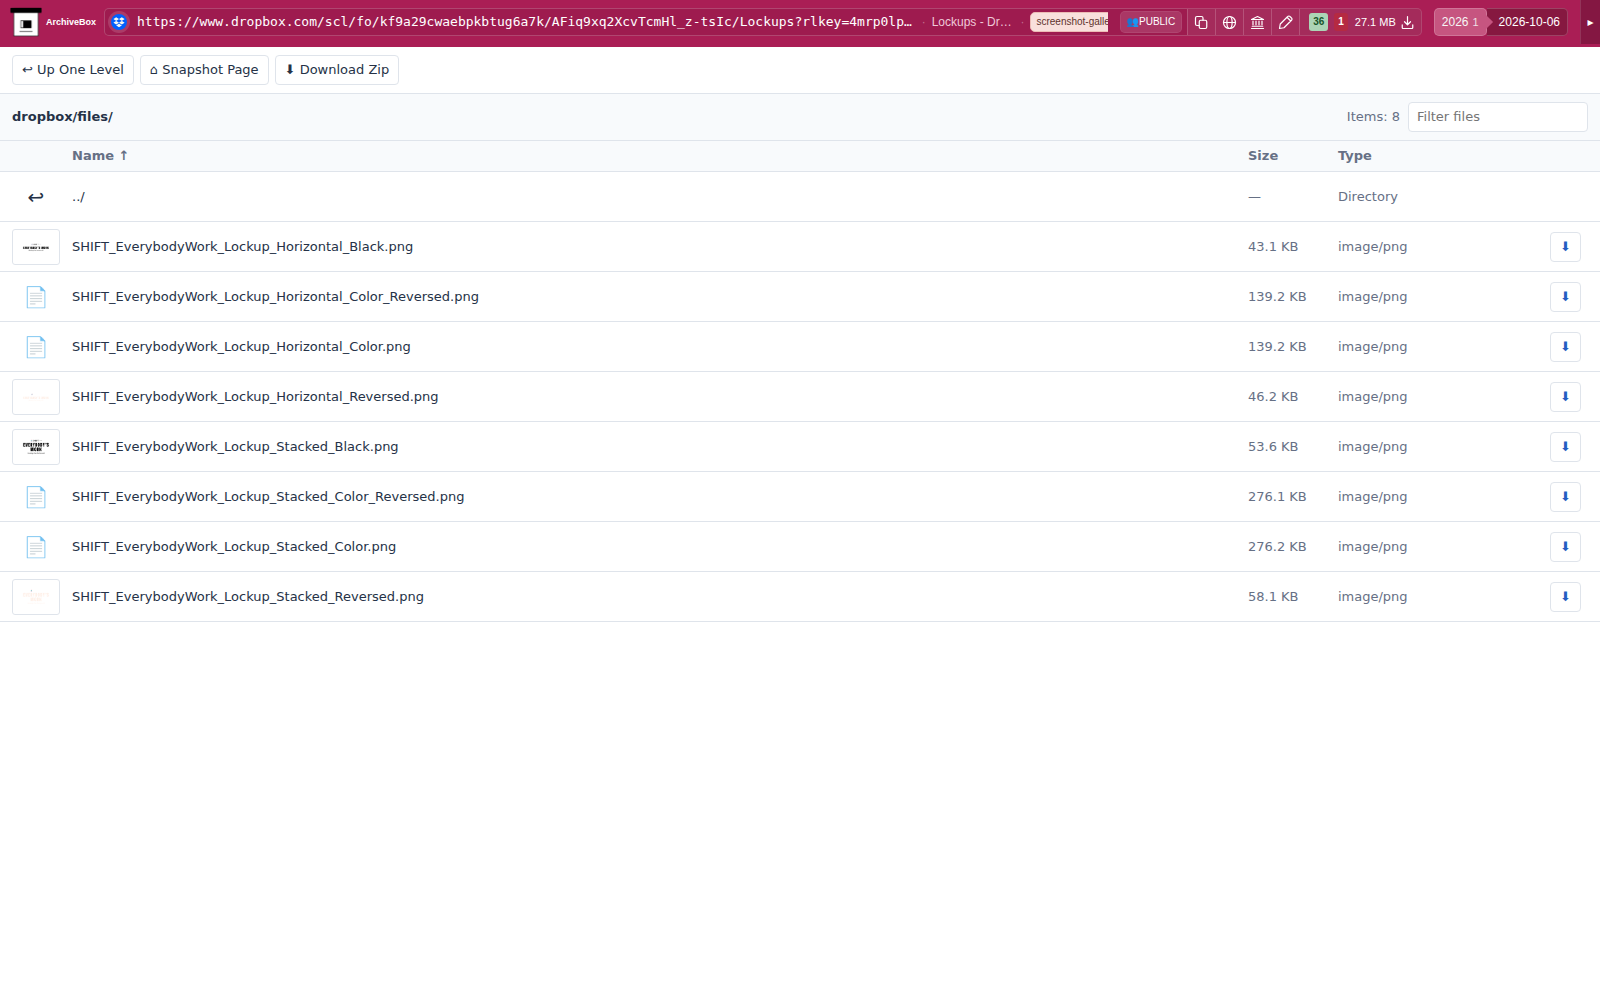Open SHIFT_EverybodyWork_Lockup_Horizontal_Color.png file name

coord(241,347)
